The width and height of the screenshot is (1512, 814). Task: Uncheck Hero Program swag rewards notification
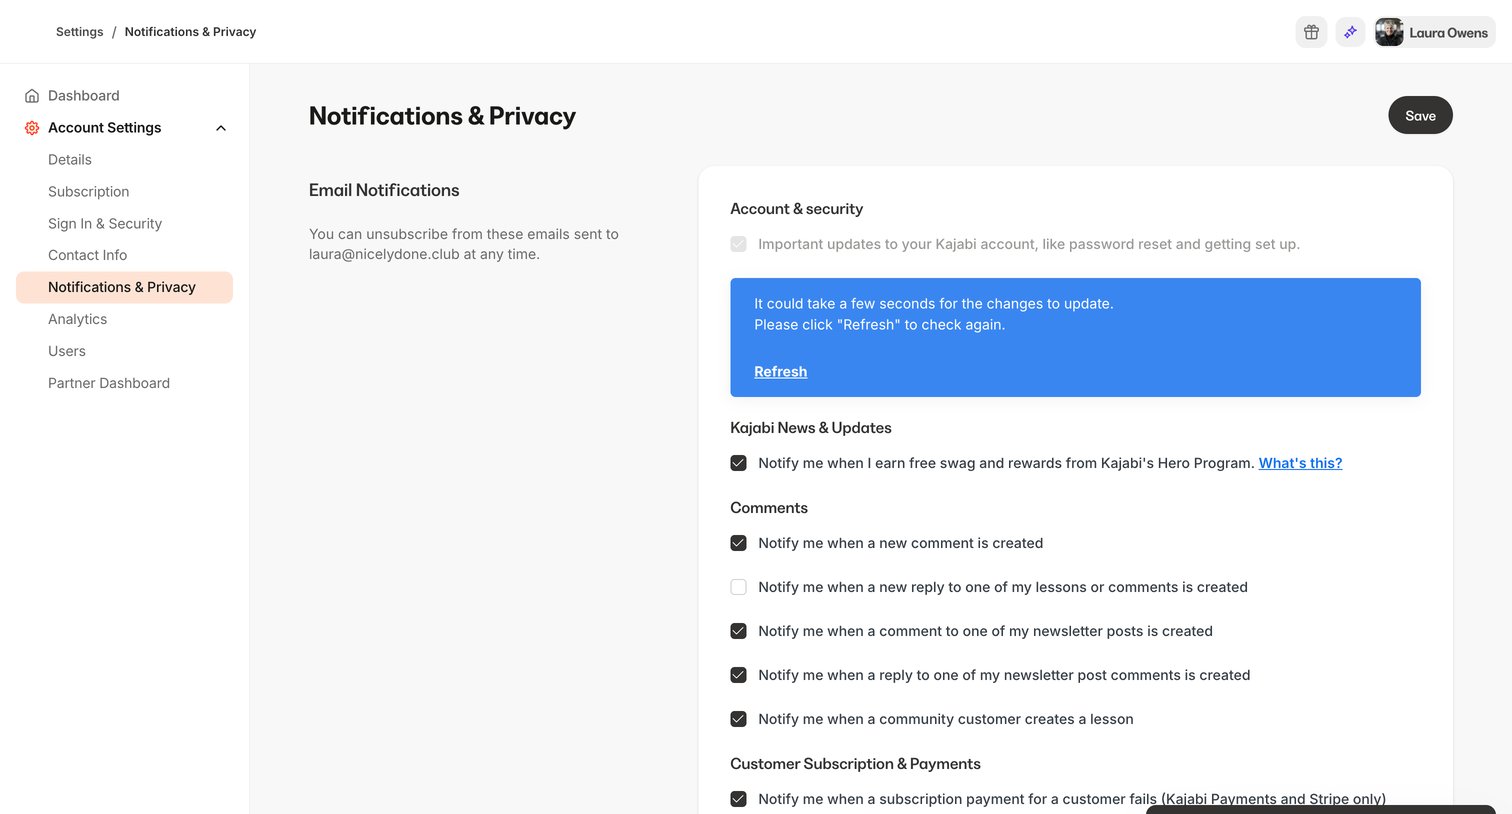click(x=738, y=463)
